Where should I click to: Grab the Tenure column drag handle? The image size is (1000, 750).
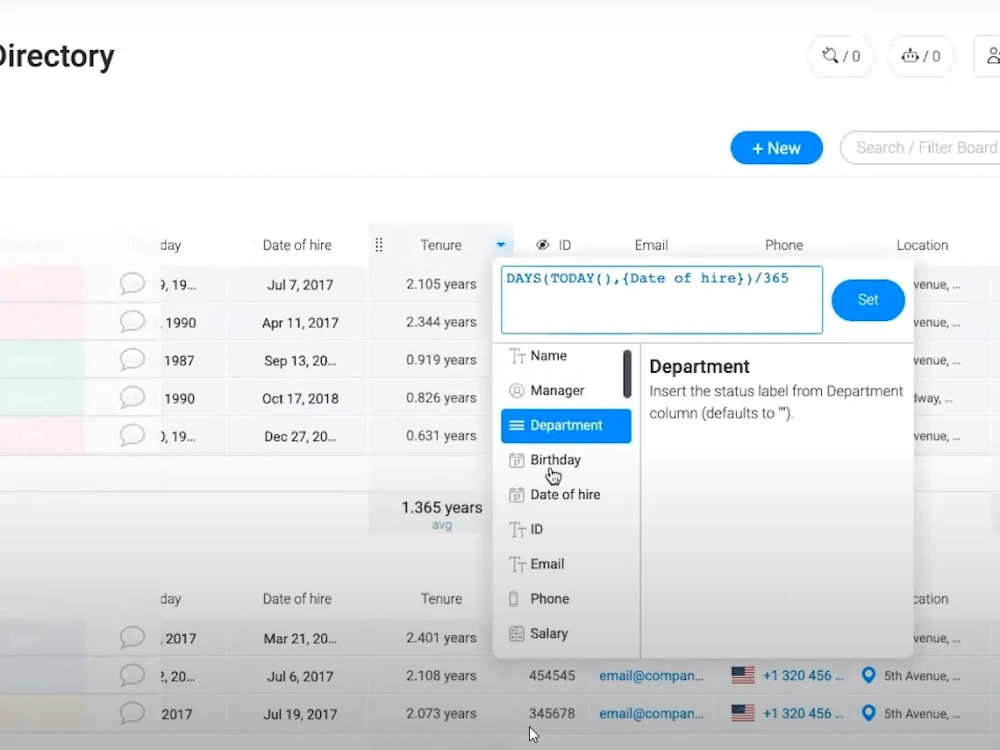pos(379,245)
